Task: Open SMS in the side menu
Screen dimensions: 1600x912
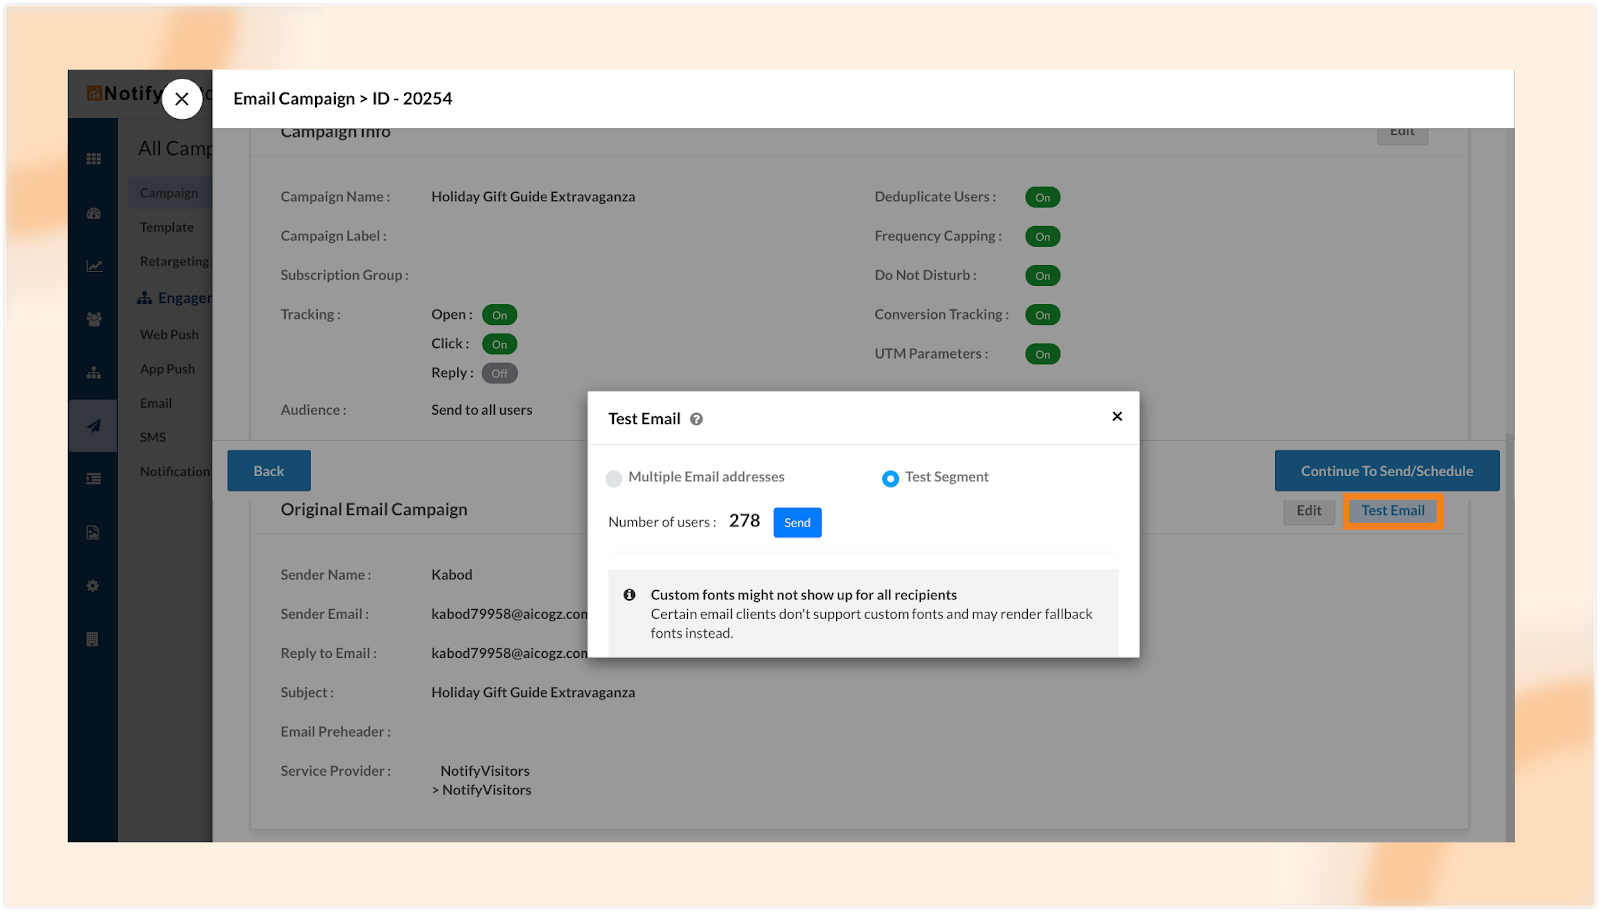Action: click(153, 437)
